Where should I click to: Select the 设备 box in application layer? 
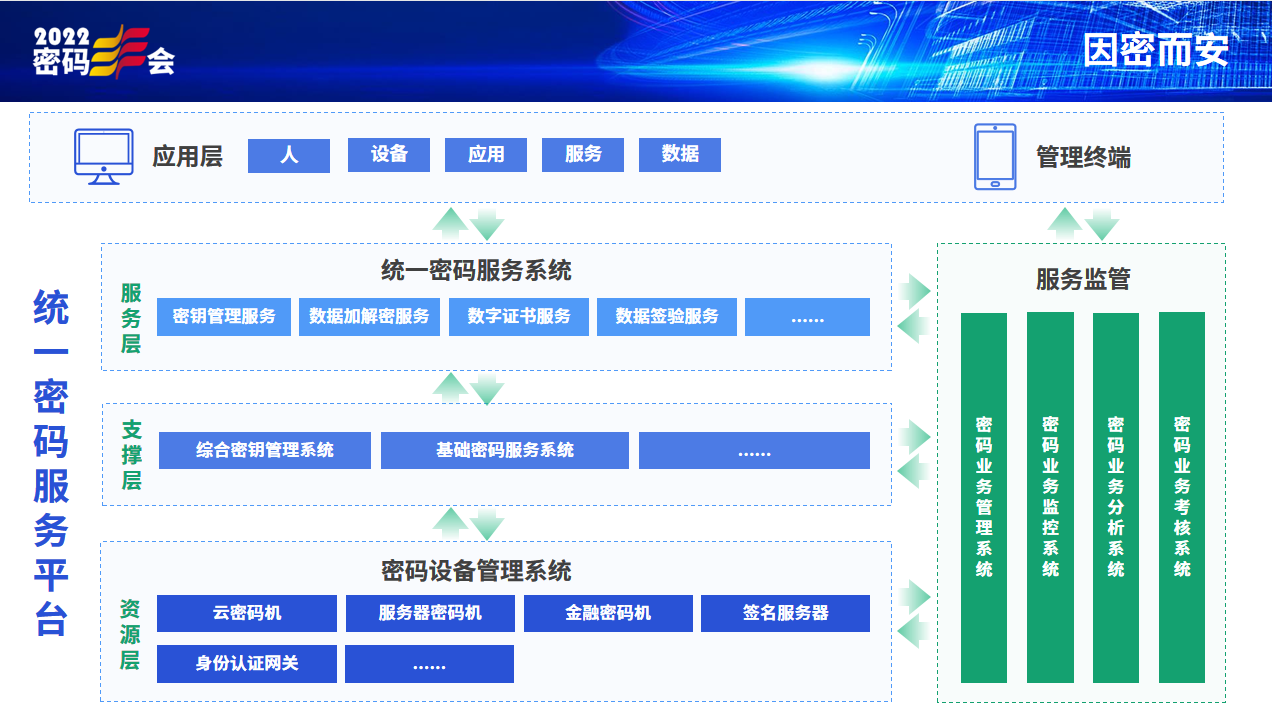coord(389,155)
